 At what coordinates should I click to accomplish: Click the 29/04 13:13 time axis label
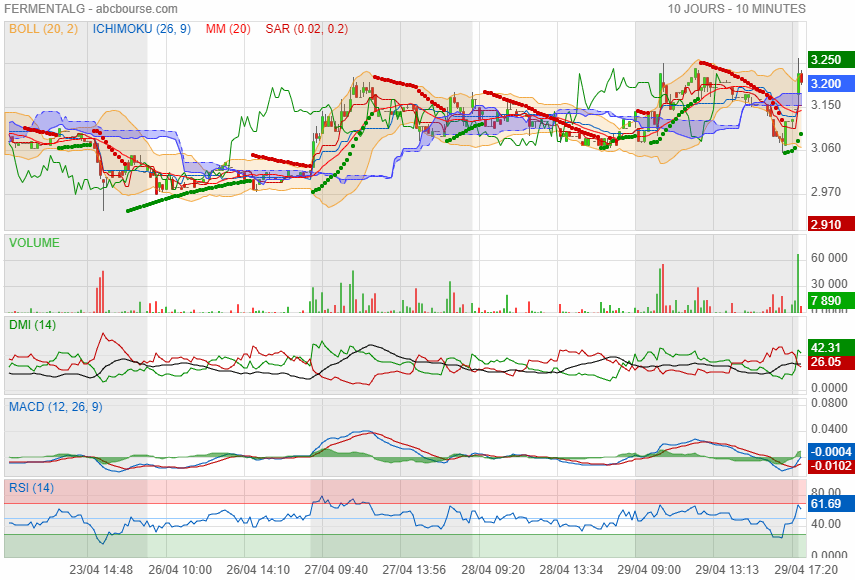(727, 570)
